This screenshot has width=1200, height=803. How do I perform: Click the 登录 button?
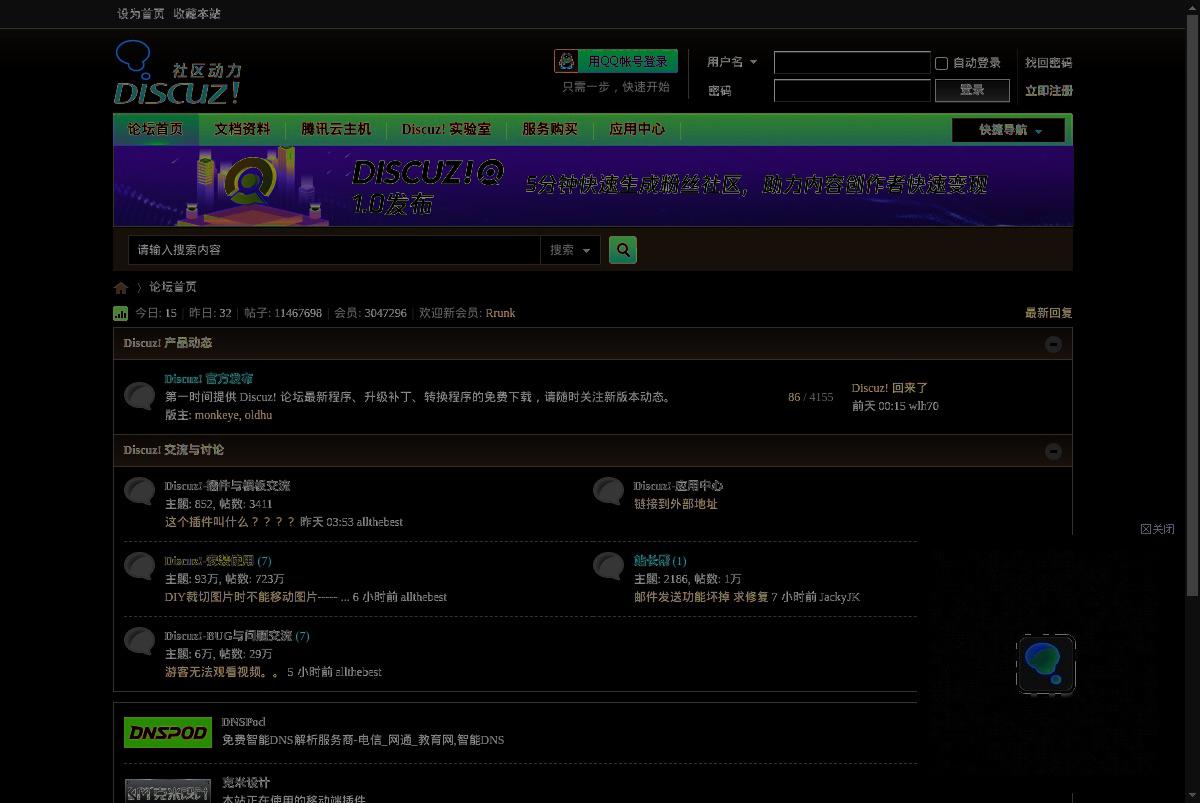click(x=971, y=90)
